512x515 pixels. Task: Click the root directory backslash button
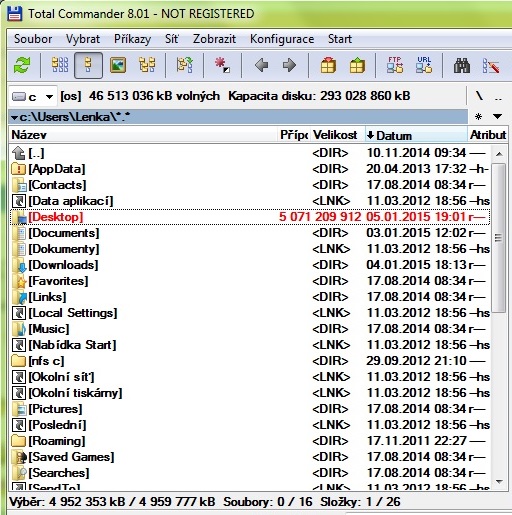480,96
